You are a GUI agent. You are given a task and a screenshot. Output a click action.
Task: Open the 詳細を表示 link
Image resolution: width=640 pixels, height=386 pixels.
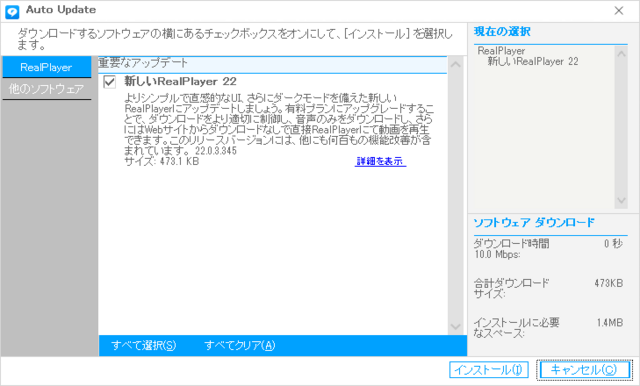click(x=380, y=161)
